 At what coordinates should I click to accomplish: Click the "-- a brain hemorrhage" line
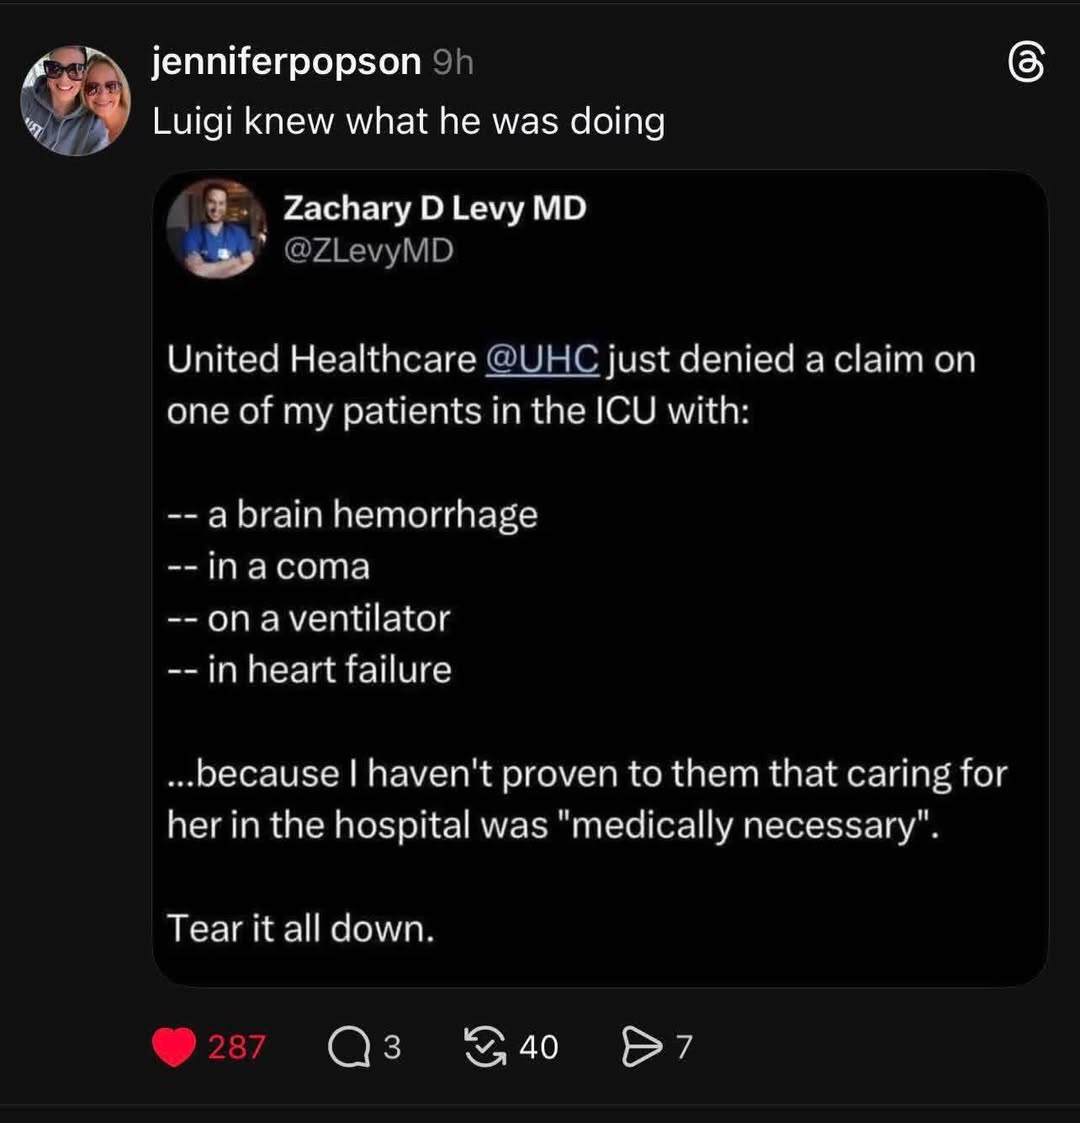coord(352,515)
